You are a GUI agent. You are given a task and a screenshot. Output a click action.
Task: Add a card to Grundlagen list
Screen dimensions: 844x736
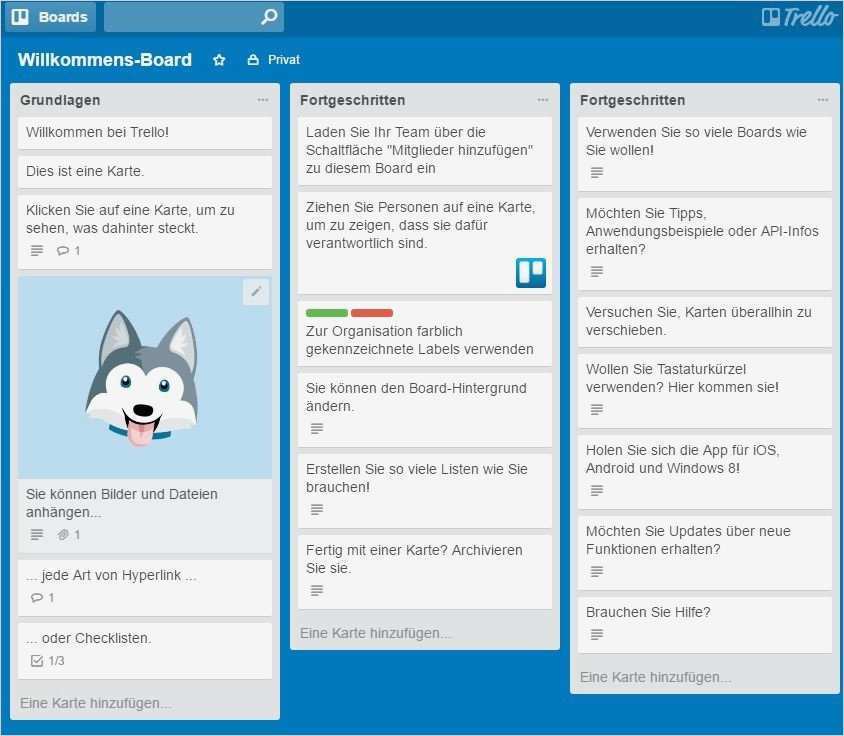[95, 703]
